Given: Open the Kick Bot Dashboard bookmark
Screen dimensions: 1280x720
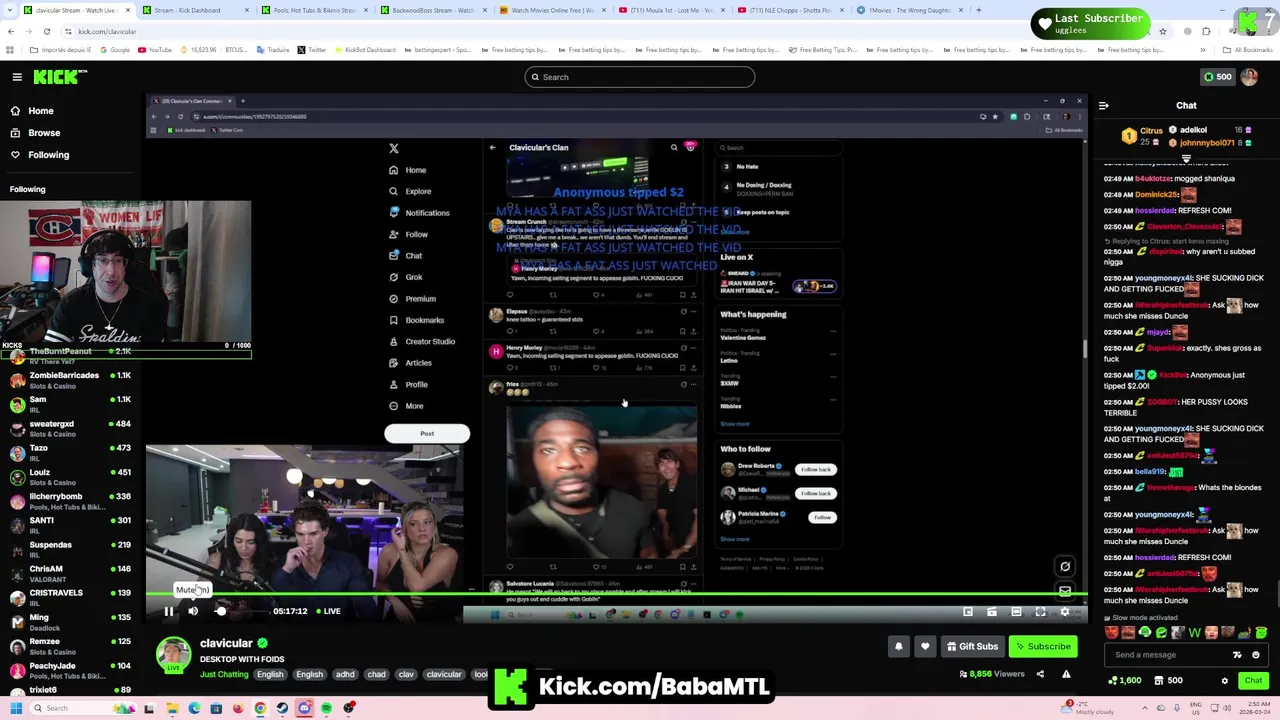Looking at the screenshot, I should coord(365,49).
